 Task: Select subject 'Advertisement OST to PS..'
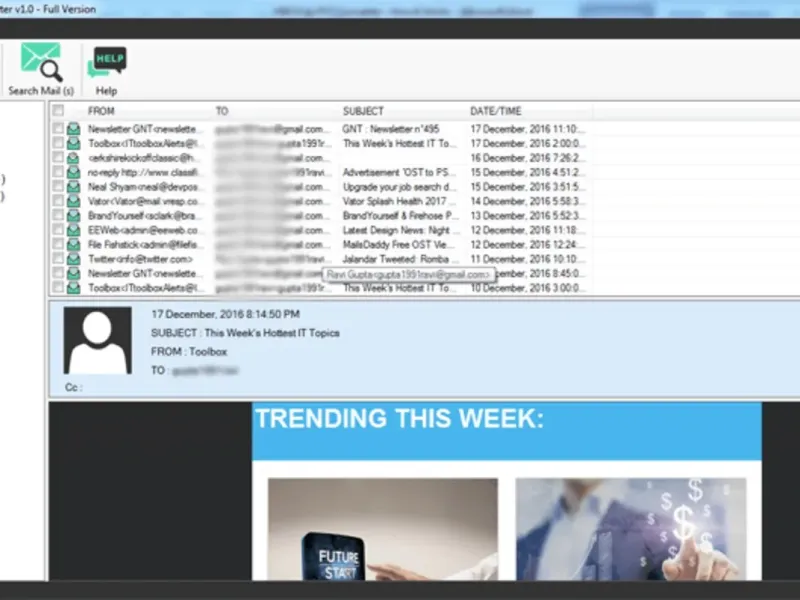[398, 172]
